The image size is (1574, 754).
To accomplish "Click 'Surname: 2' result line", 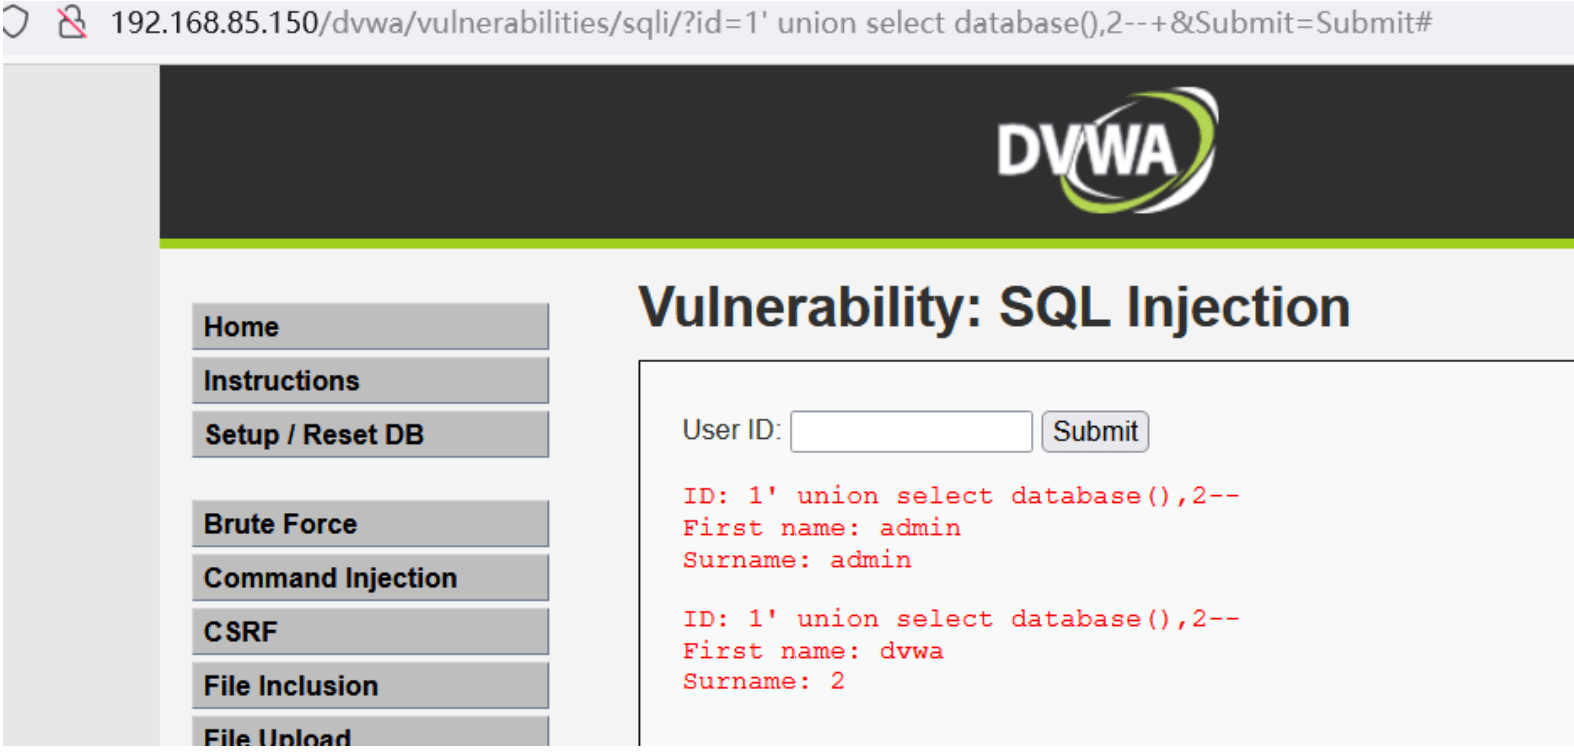I will (764, 682).
